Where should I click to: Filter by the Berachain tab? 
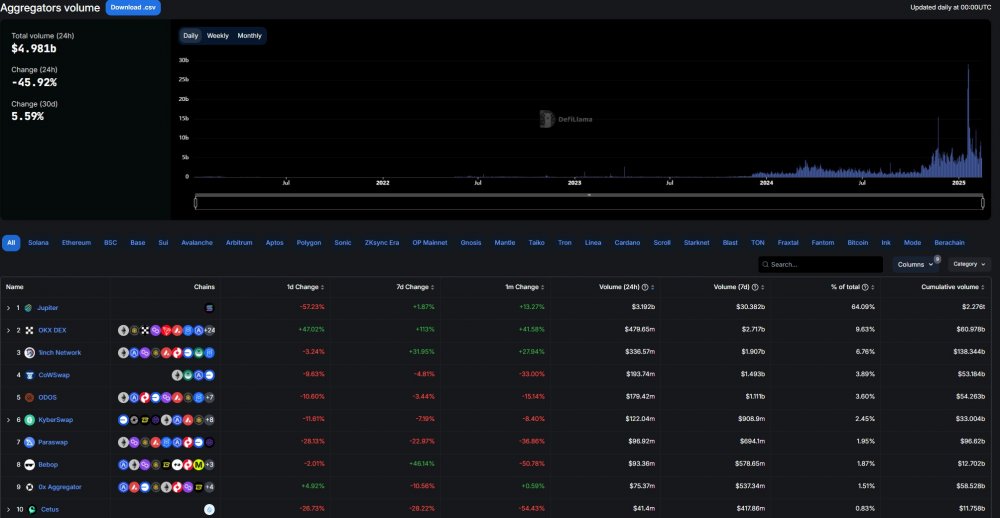pyautogui.click(x=950, y=243)
